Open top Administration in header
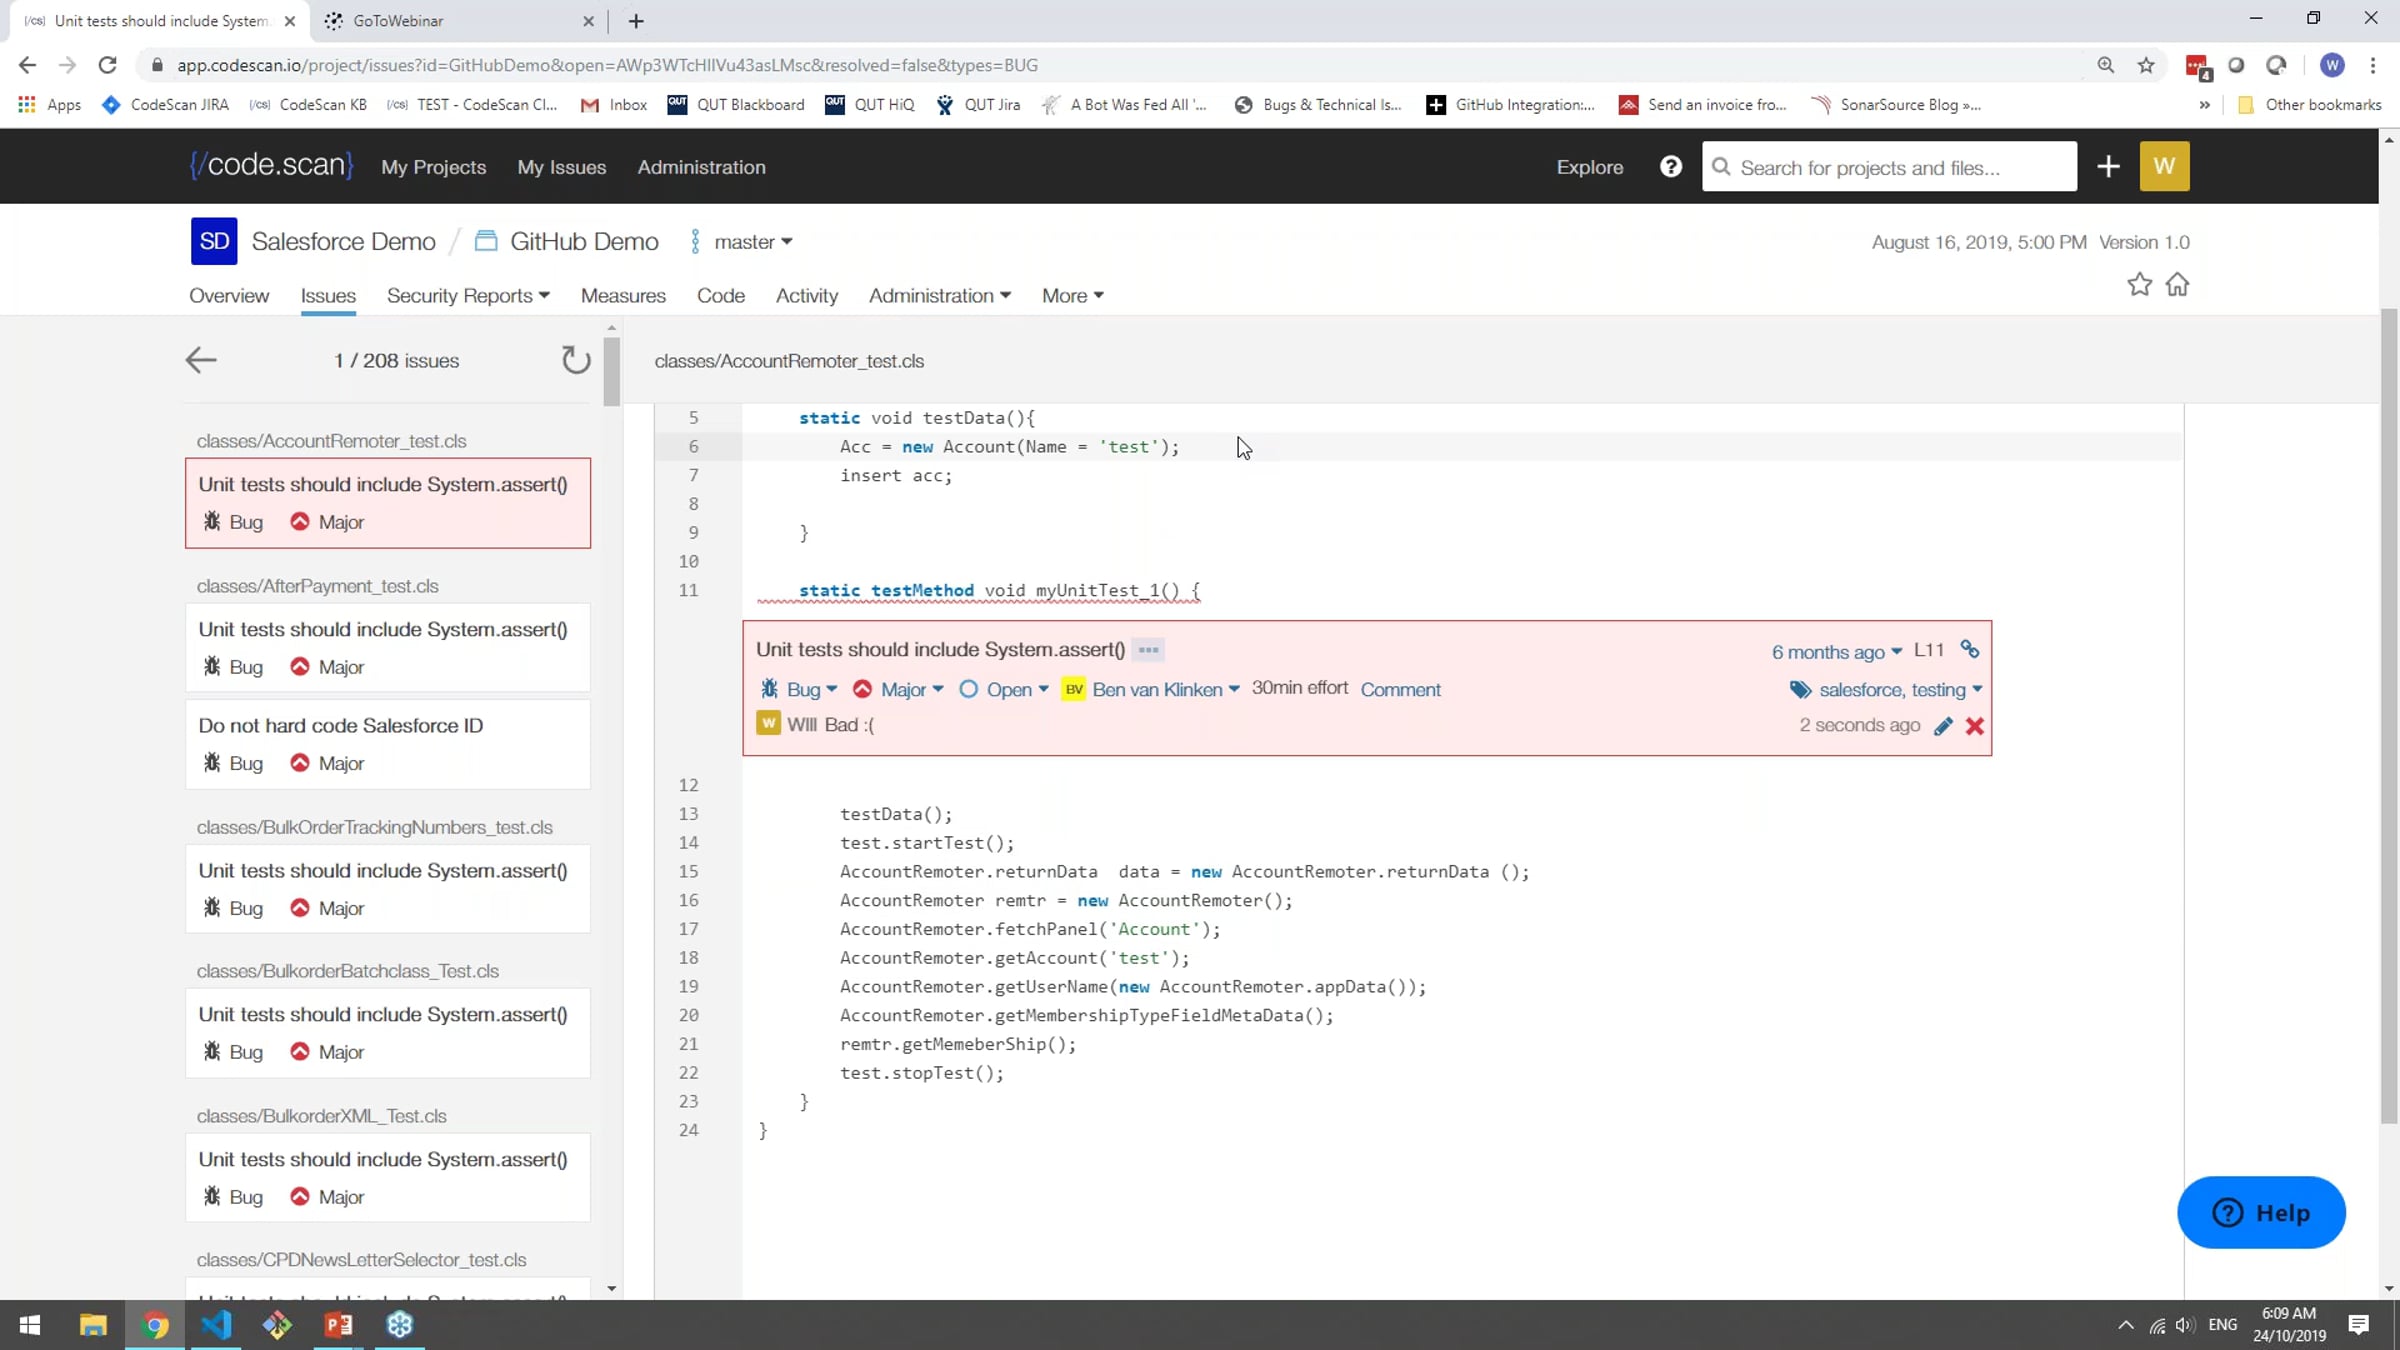 701,167
